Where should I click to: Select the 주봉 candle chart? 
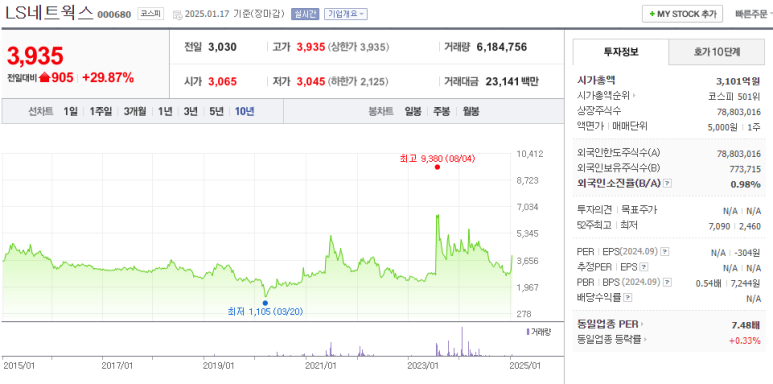(x=442, y=111)
